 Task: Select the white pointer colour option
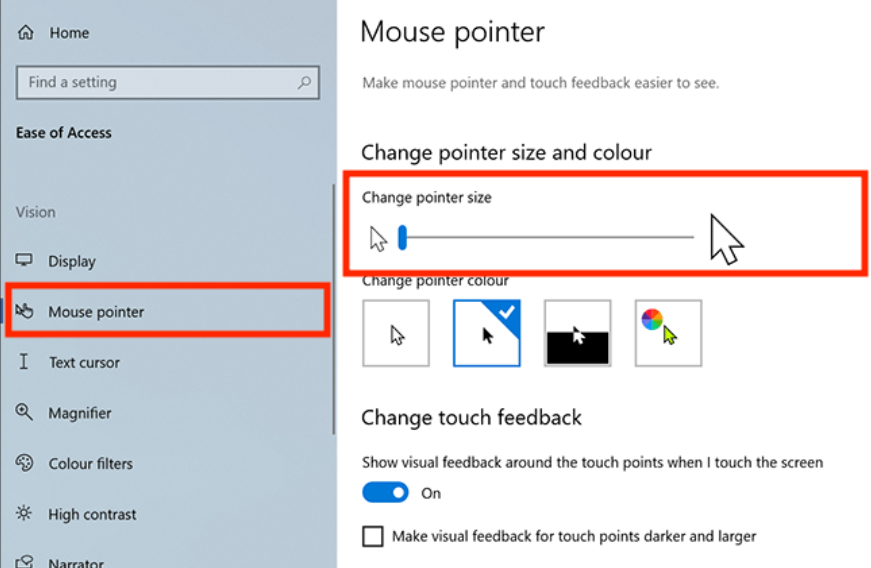[x=396, y=334]
